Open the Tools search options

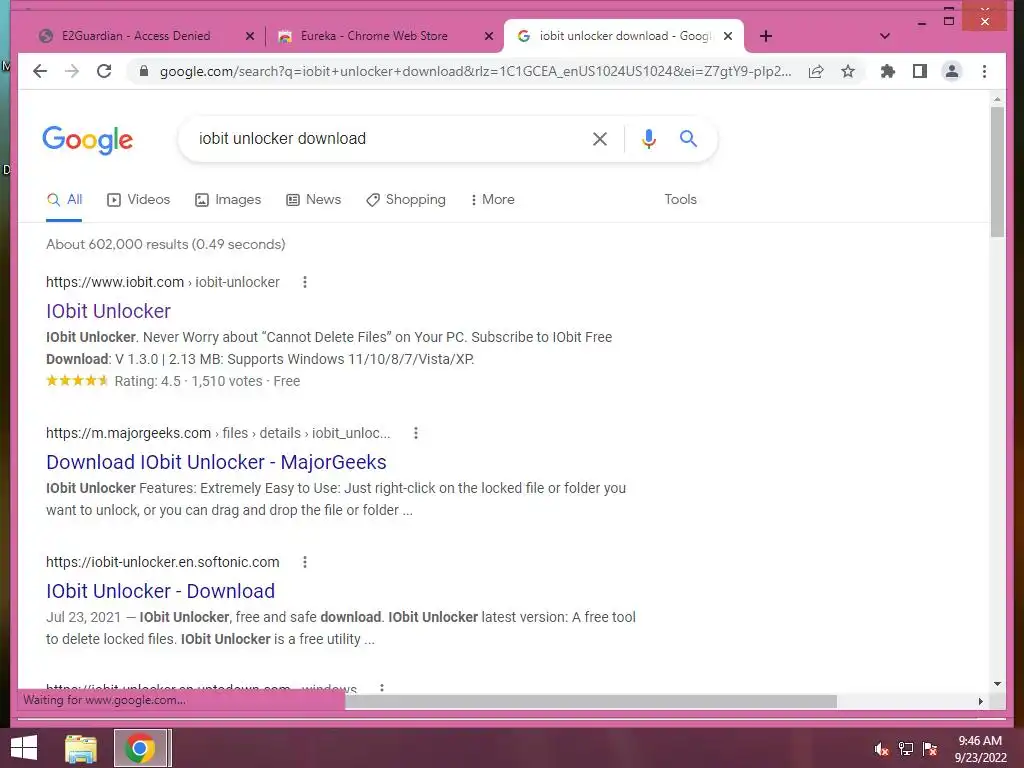click(680, 200)
